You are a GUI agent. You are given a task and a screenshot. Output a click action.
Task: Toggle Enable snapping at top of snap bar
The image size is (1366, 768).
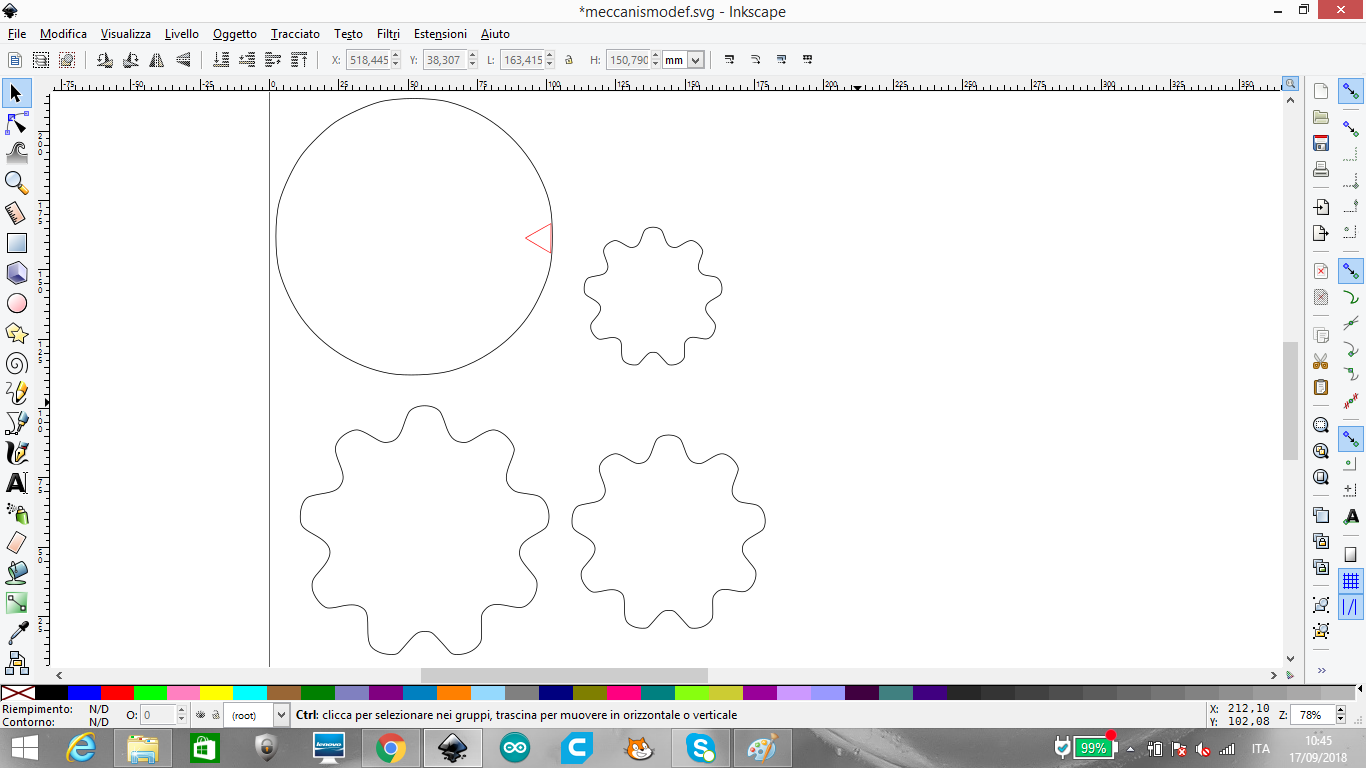[x=1351, y=92]
